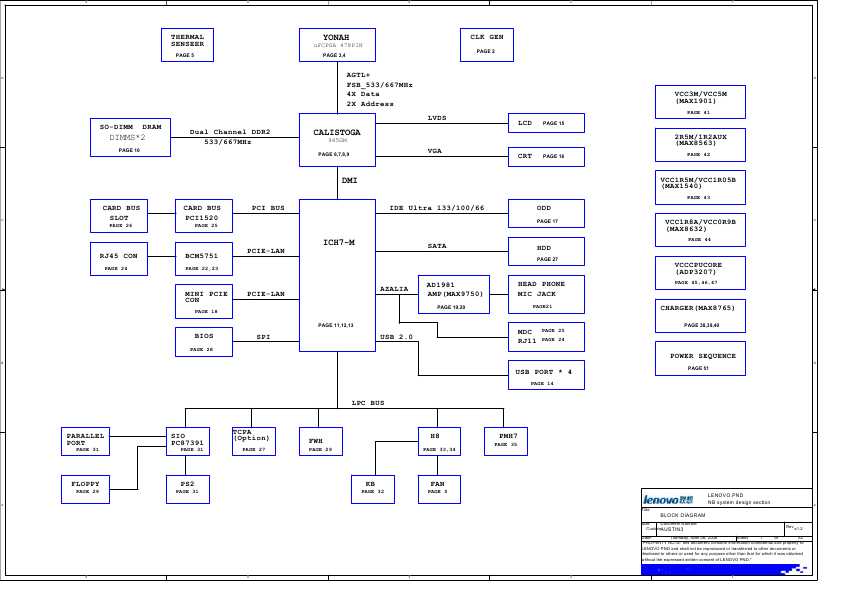The width and height of the screenshot is (842, 595).
Task: Select the CARD BUS SLOT block
Action: [119, 216]
